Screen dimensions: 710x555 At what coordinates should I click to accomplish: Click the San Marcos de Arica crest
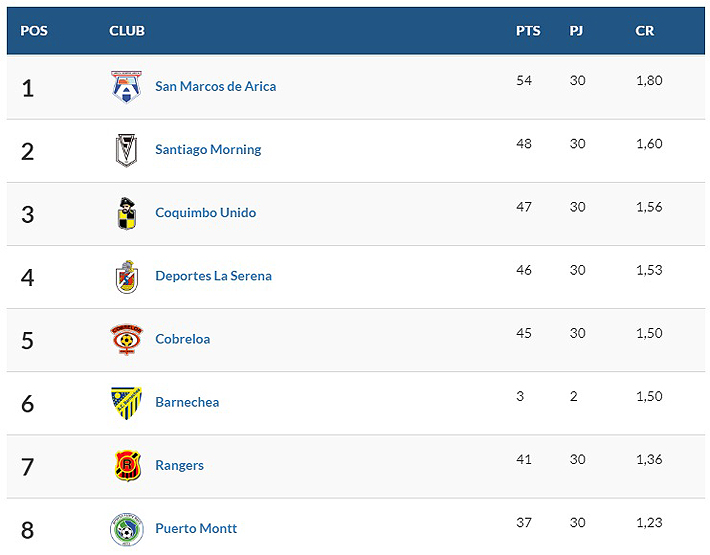(x=127, y=86)
